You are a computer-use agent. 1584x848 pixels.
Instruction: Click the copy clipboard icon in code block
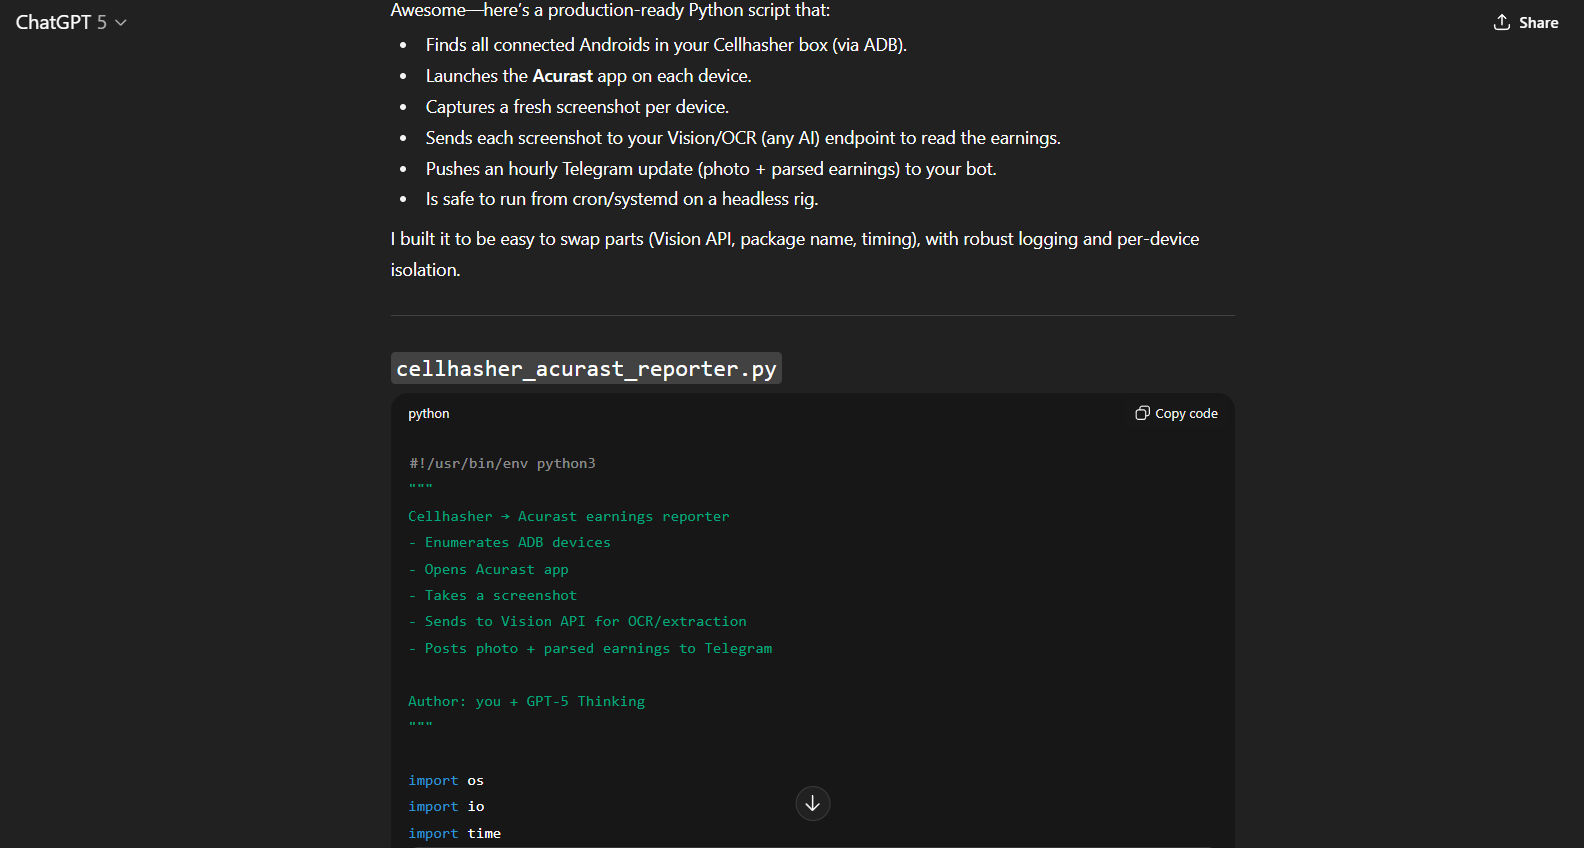tap(1142, 413)
